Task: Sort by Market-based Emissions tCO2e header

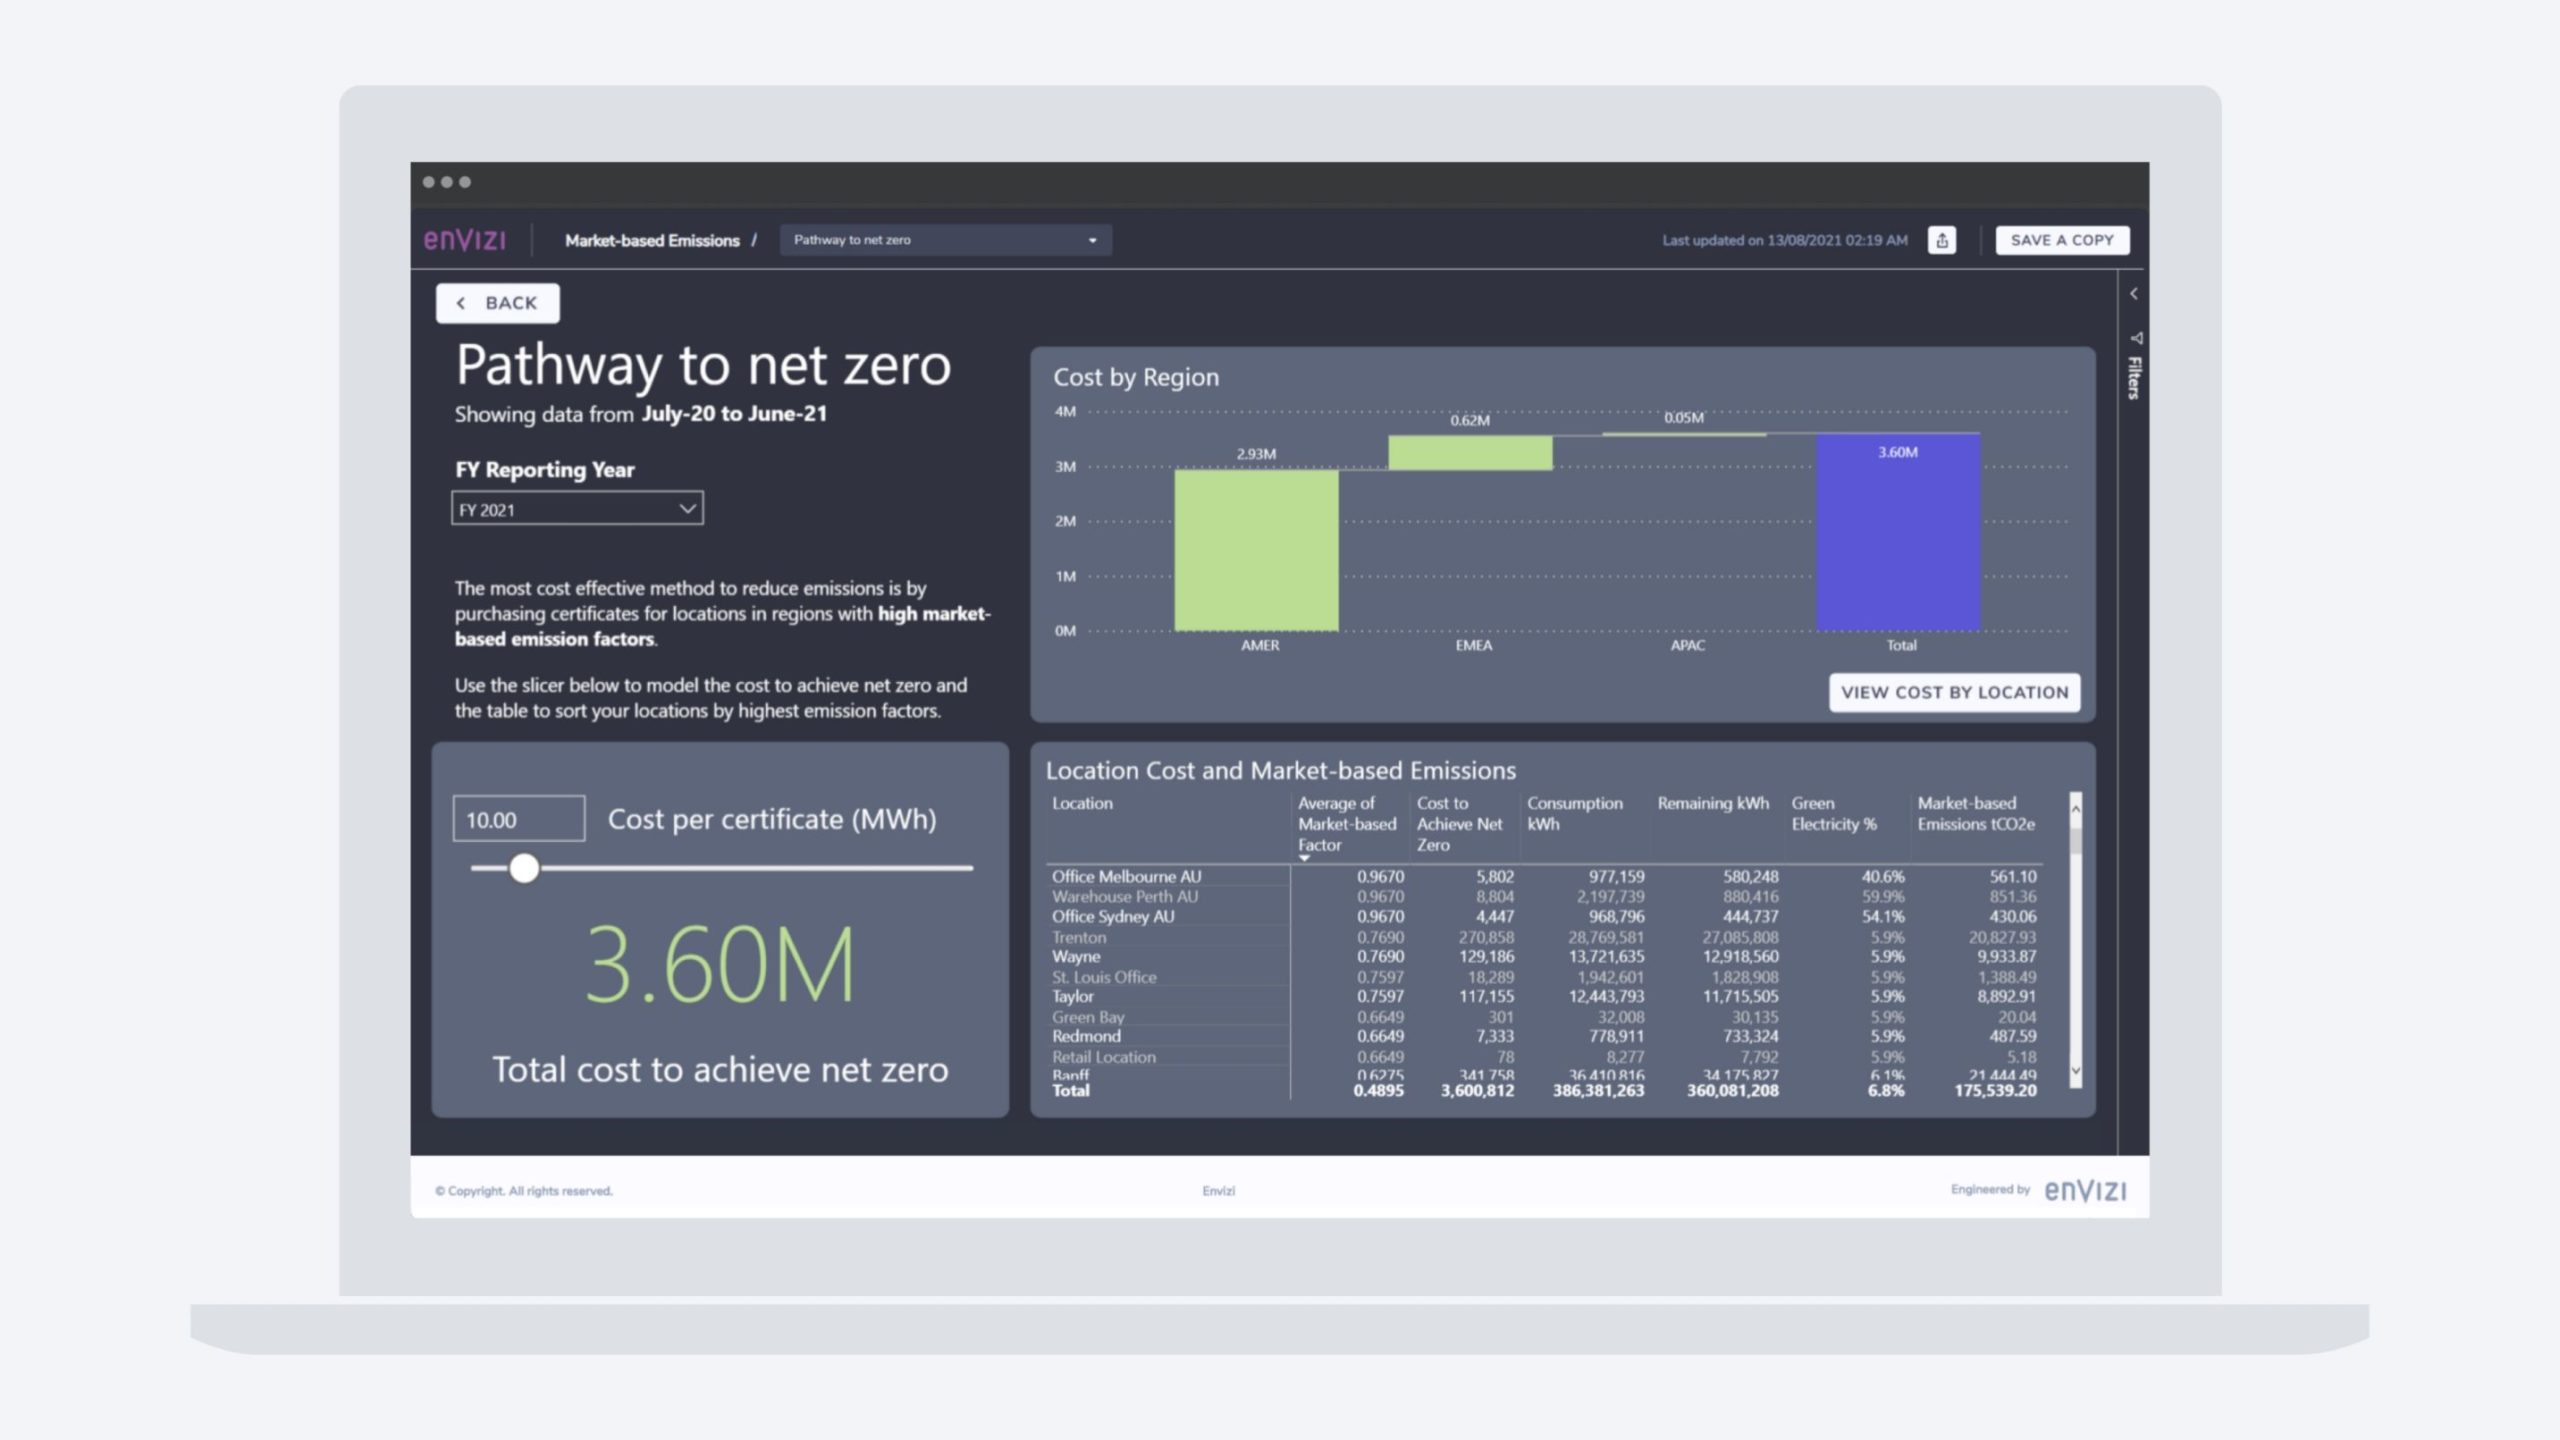Action: click(1976, 813)
